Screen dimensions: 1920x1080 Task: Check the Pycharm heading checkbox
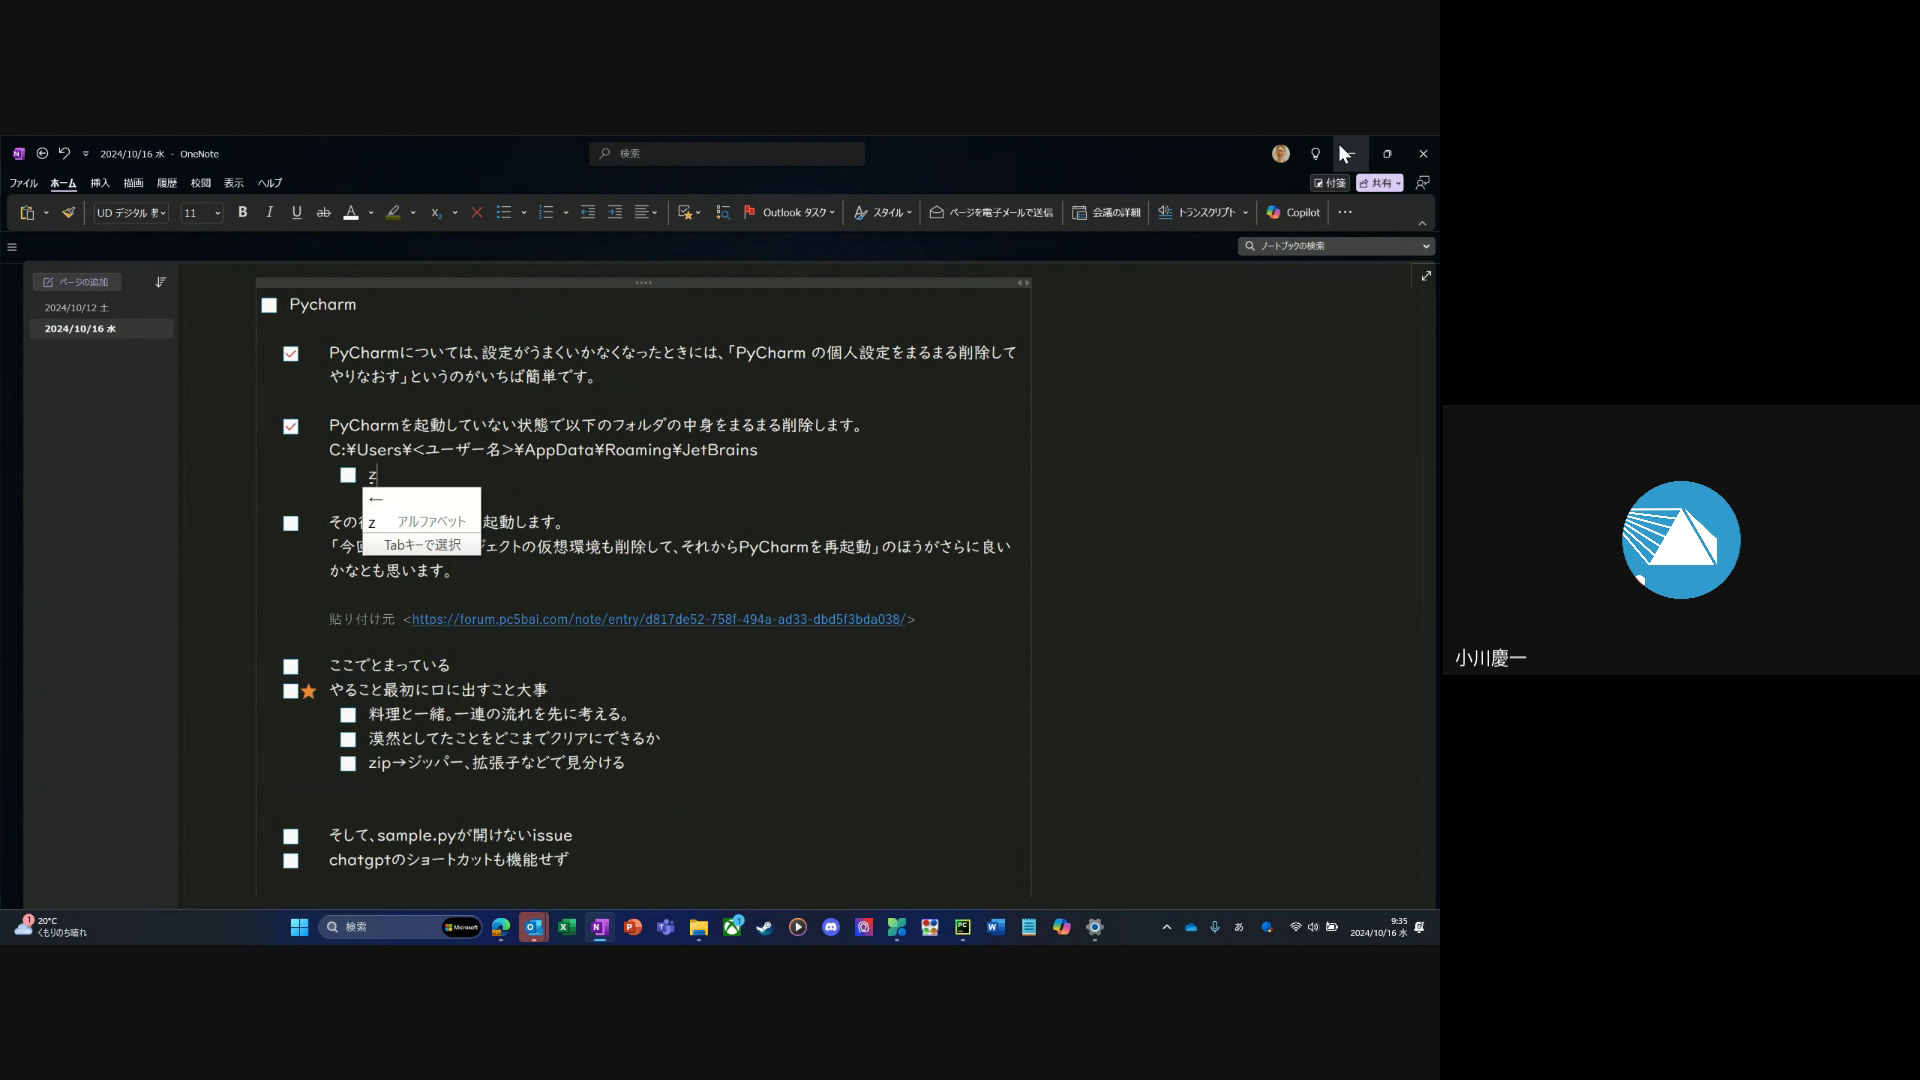269,306
